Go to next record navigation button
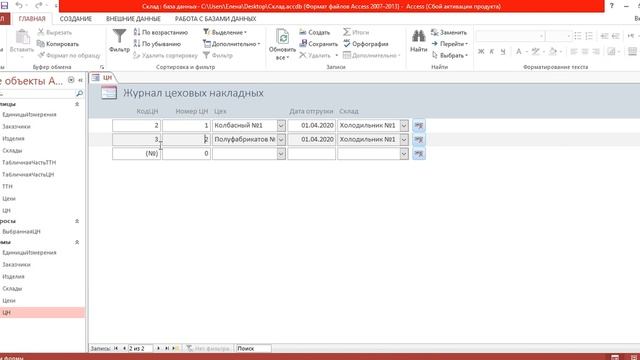The image size is (640, 360). [158, 349]
